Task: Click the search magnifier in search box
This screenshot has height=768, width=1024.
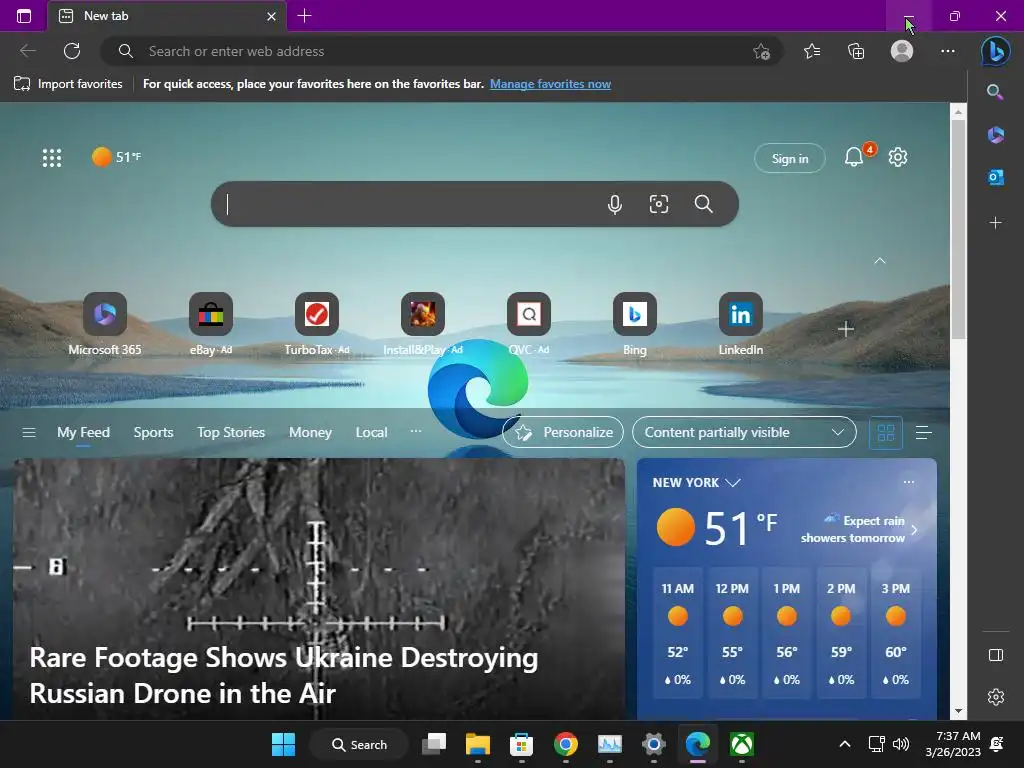Action: point(703,204)
